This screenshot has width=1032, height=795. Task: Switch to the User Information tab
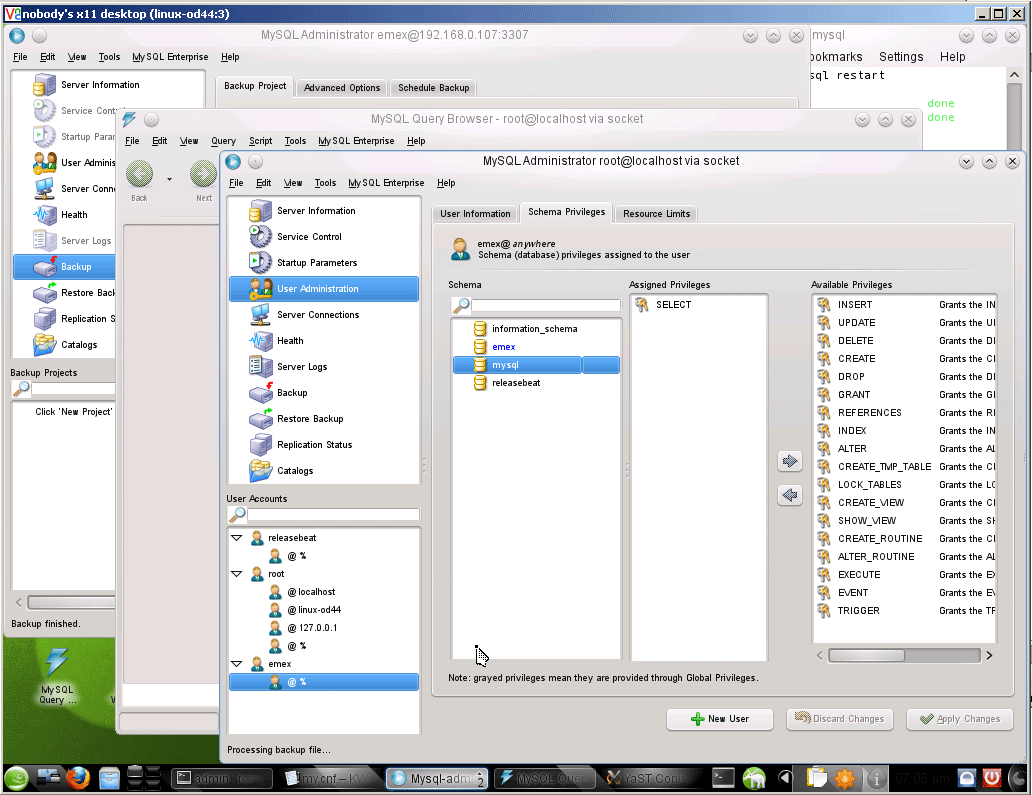(x=475, y=214)
